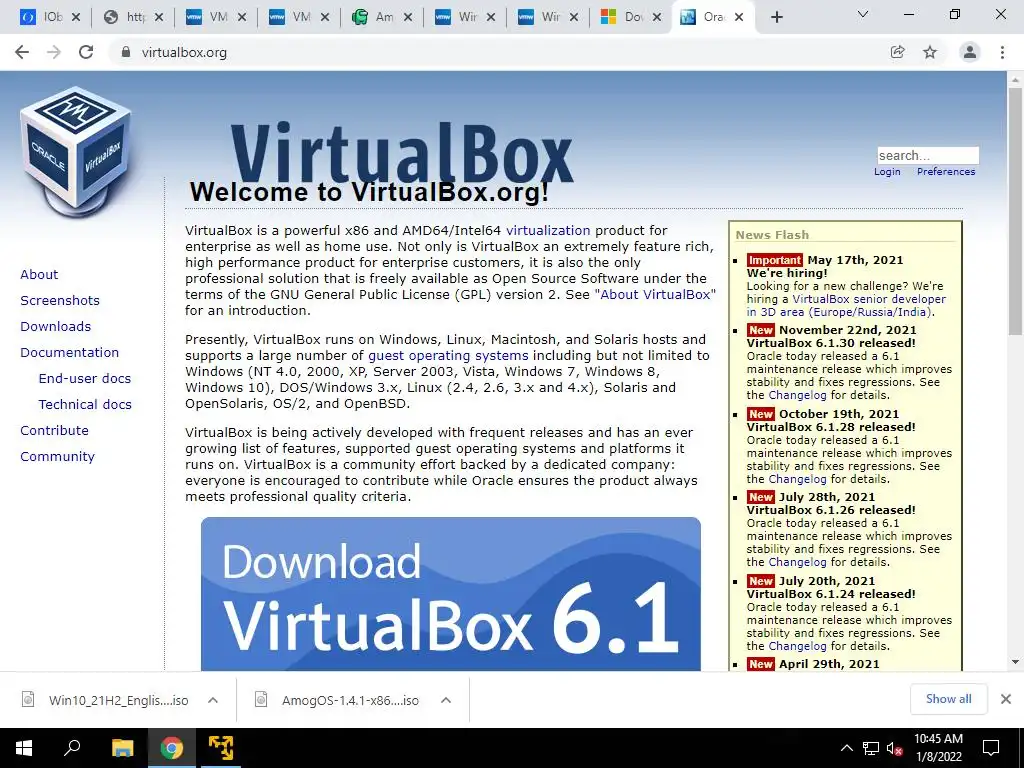Open End-user docs sidebar link
Screen dimensions: 1024x768
(85, 379)
